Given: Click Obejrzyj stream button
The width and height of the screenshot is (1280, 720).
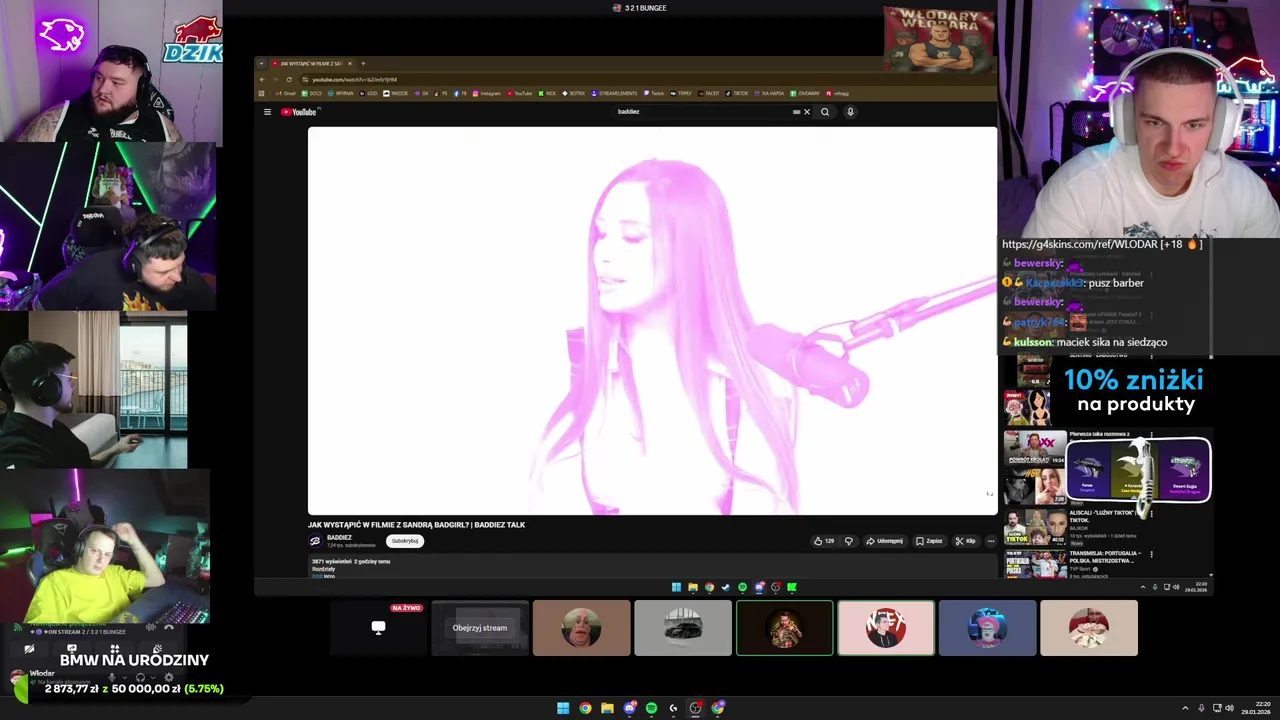Looking at the screenshot, I should pyautogui.click(x=480, y=628).
